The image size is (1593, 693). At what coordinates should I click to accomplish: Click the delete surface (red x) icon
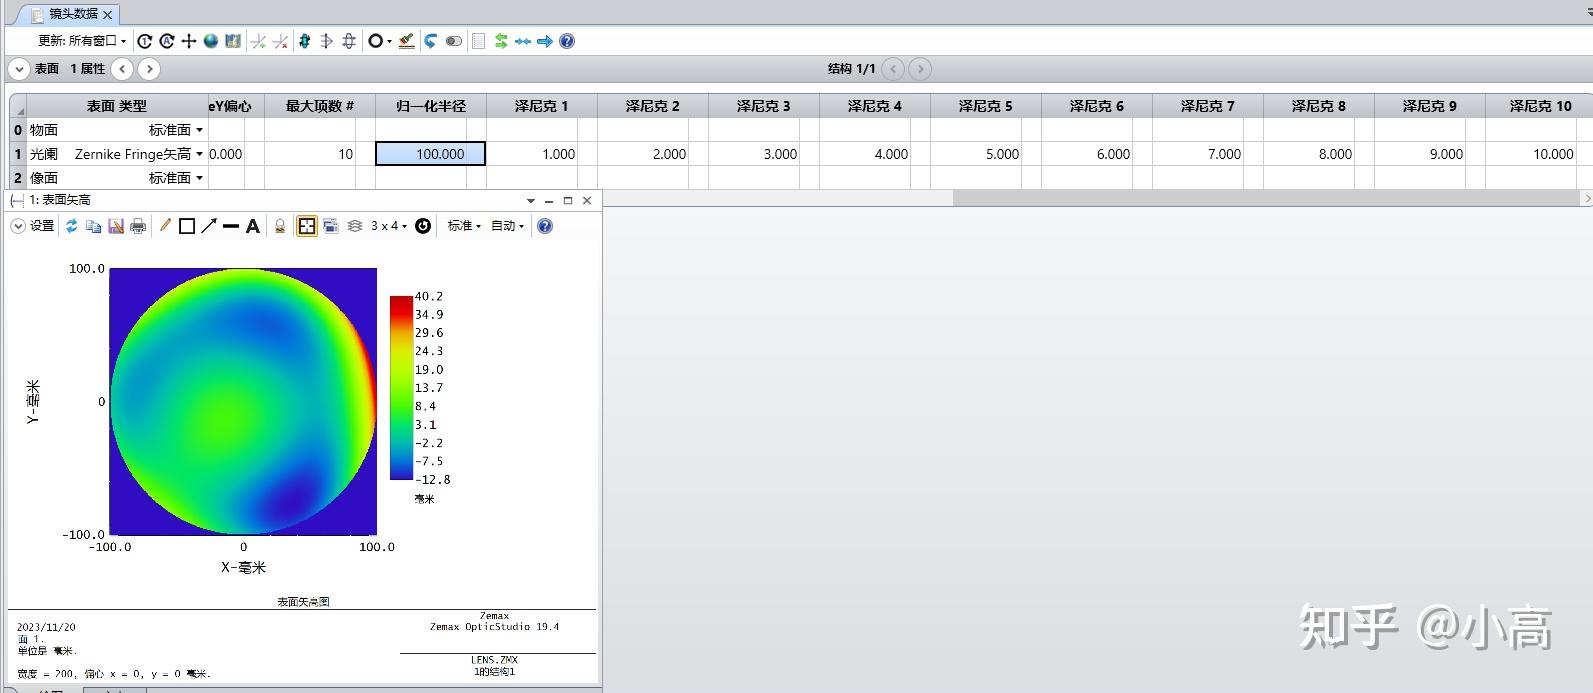(281, 41)
